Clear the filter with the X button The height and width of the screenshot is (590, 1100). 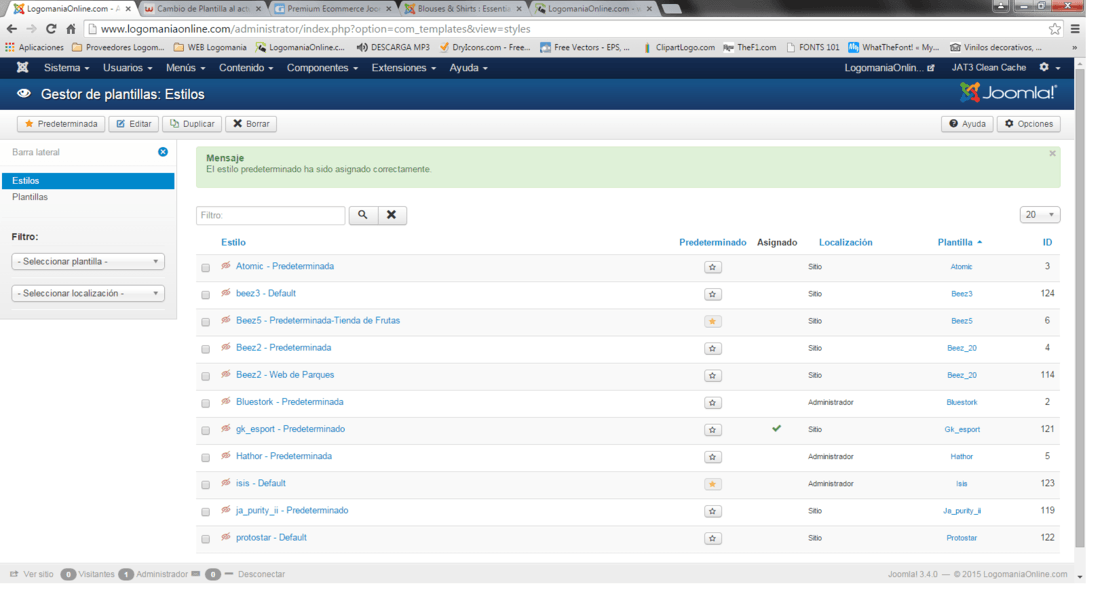click(391, 215)
